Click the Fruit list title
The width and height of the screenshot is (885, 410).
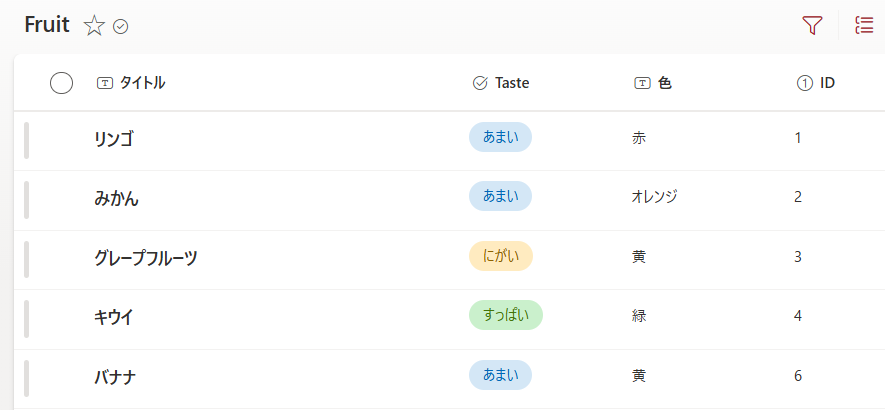click(47, 26)
